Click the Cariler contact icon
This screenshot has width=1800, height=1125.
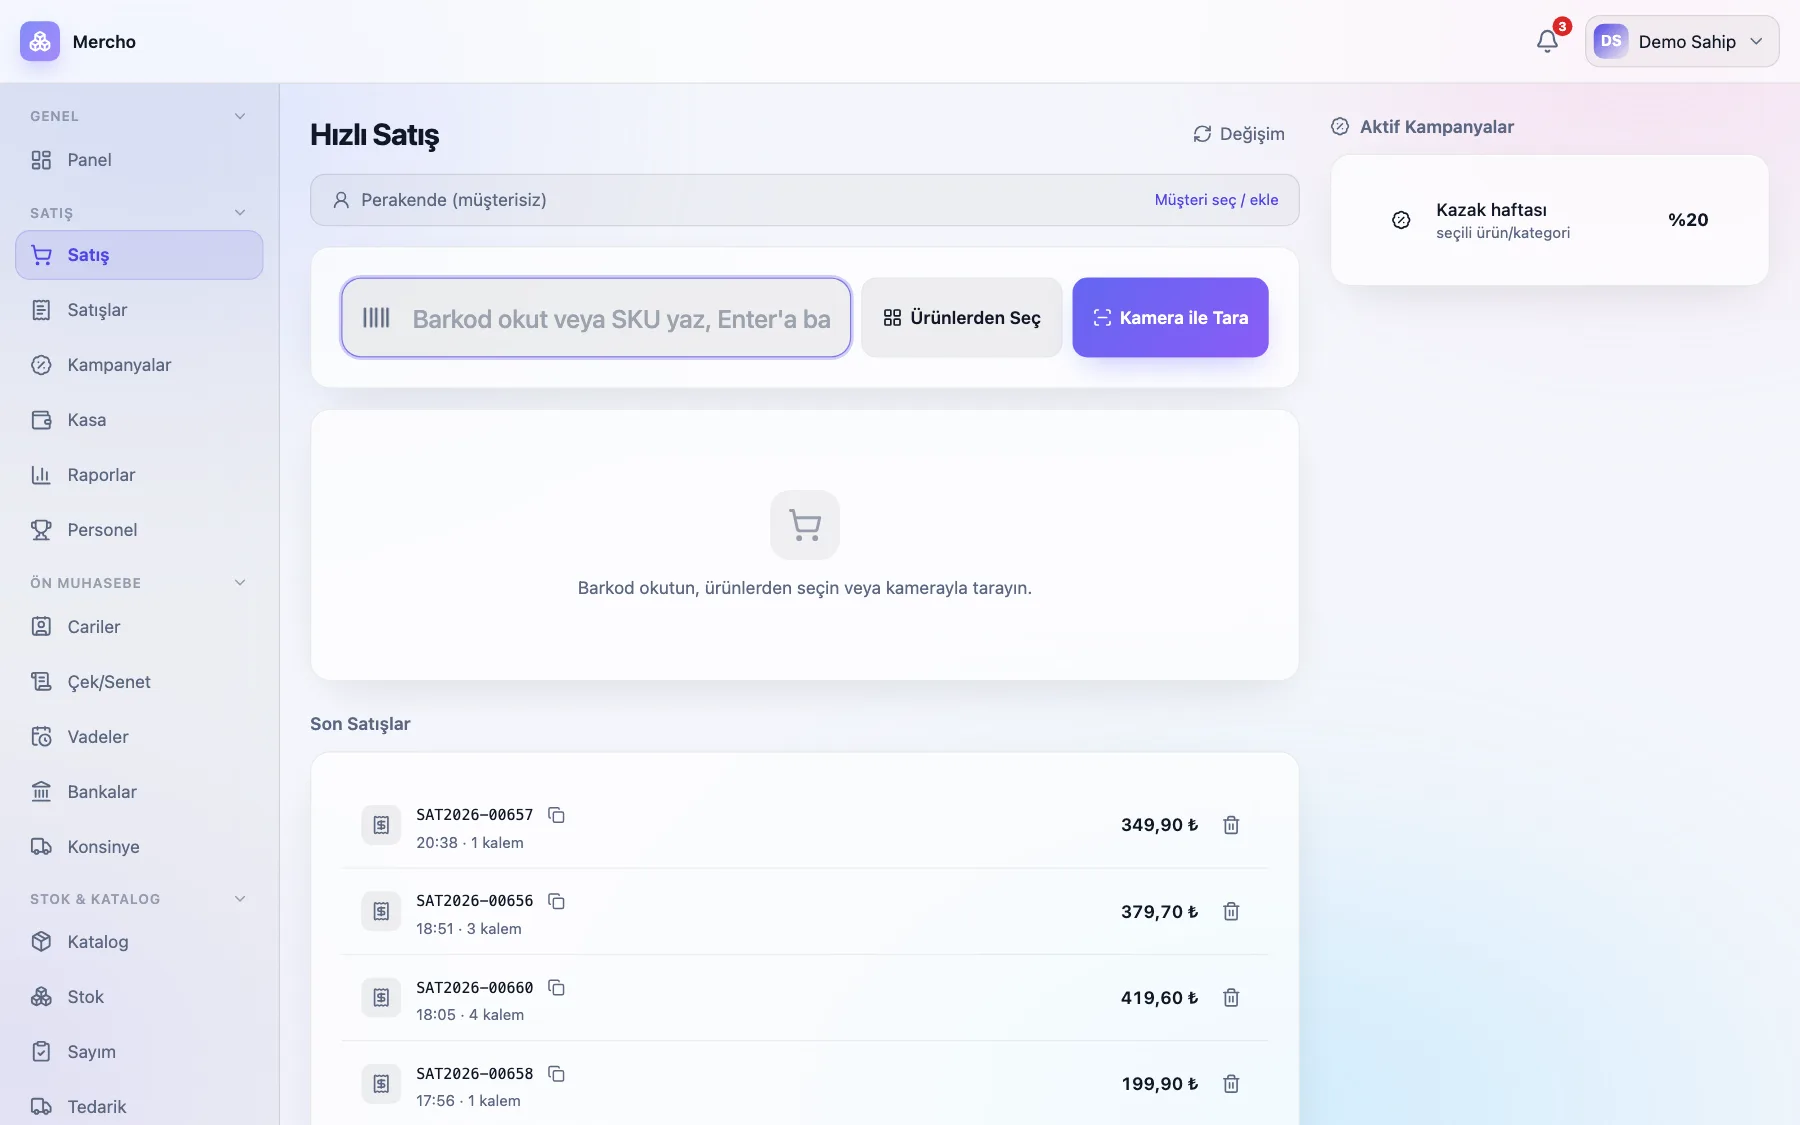click(x=41, y=627)
